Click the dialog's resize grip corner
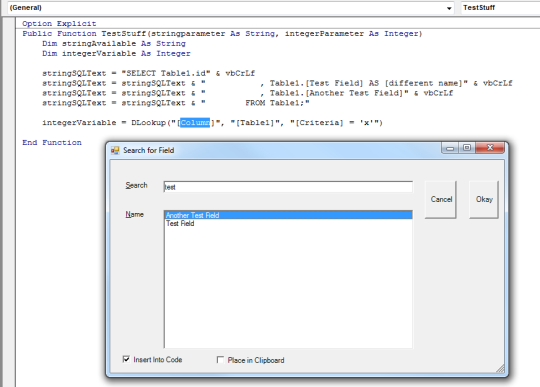540x387 pixels. click(x=501, y=369)
